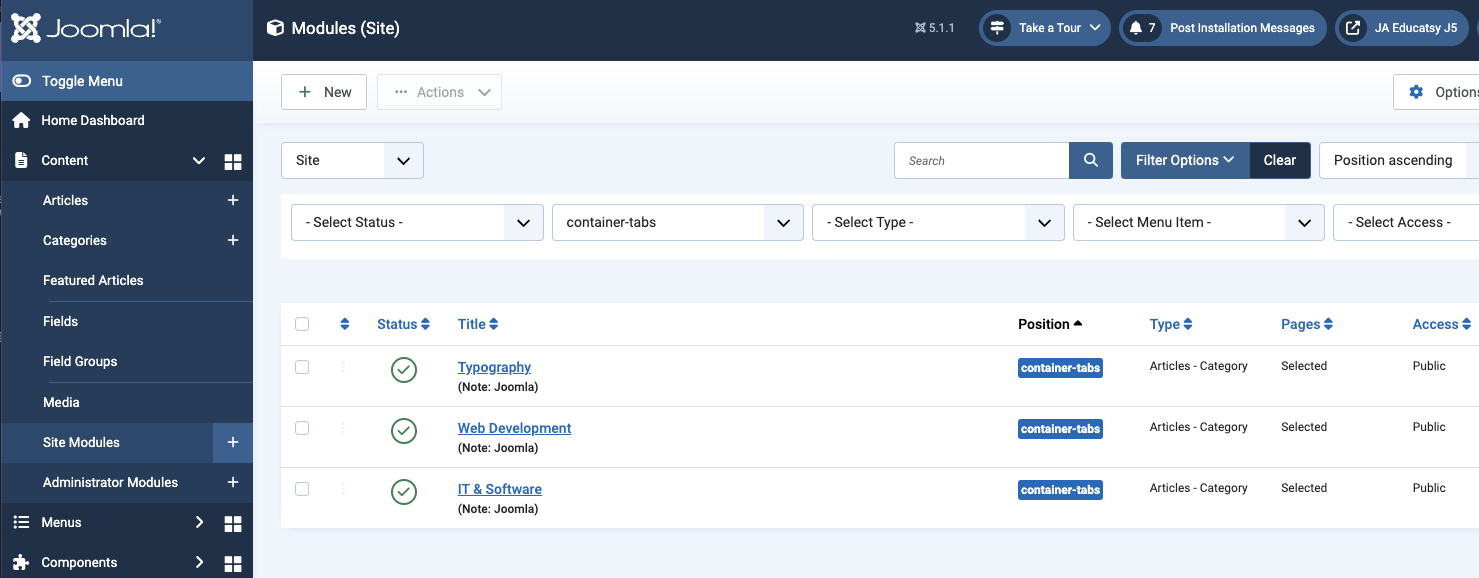Tick the checkbox for Web Development row
Image resolution: width=1479 pixels, height=578 pixels.
(x=302, y=428)
